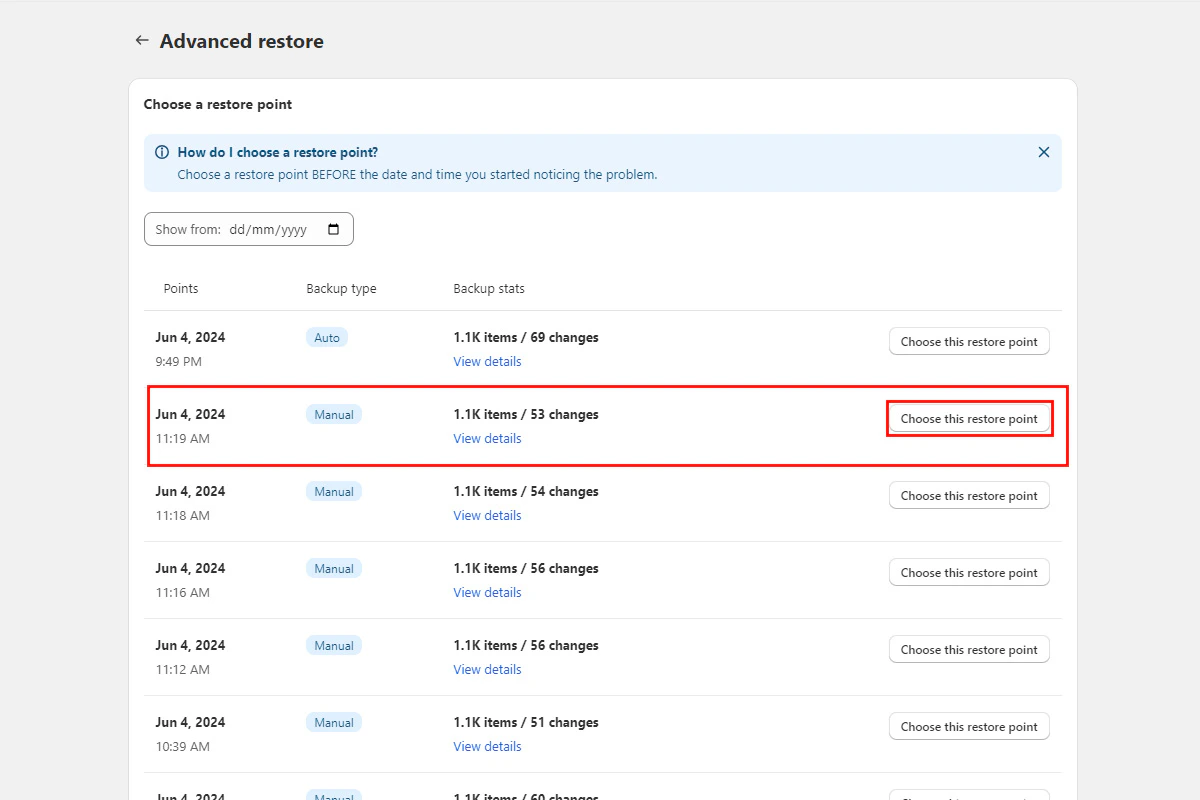The image size is (1200, 800).
Task: Click the Points column header
Action: 181,288
